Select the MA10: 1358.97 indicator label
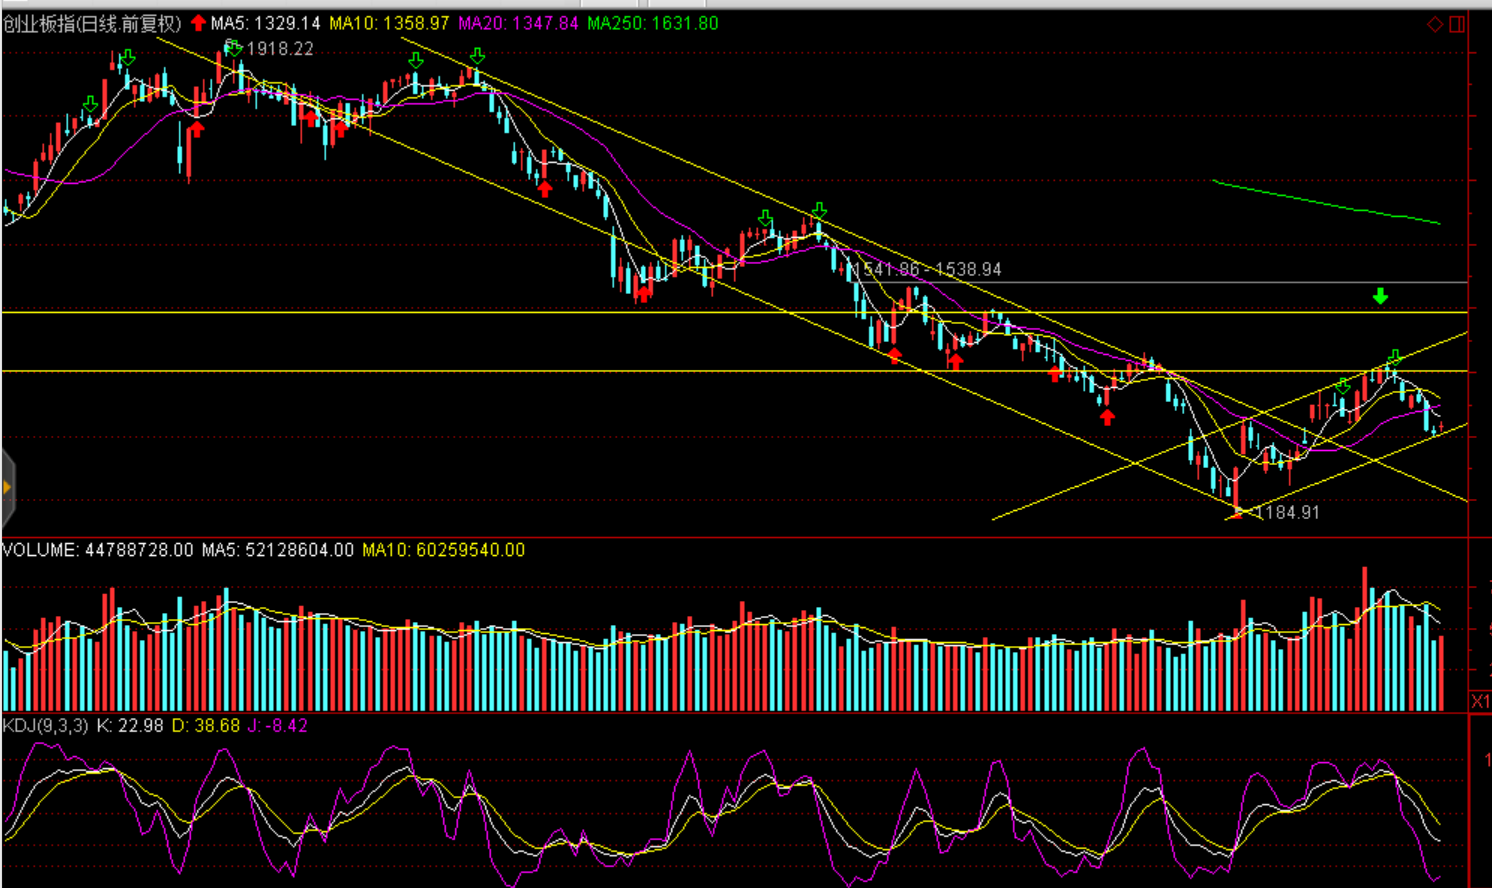Screen dimensions: 1492x888 [x=389, y=23]
